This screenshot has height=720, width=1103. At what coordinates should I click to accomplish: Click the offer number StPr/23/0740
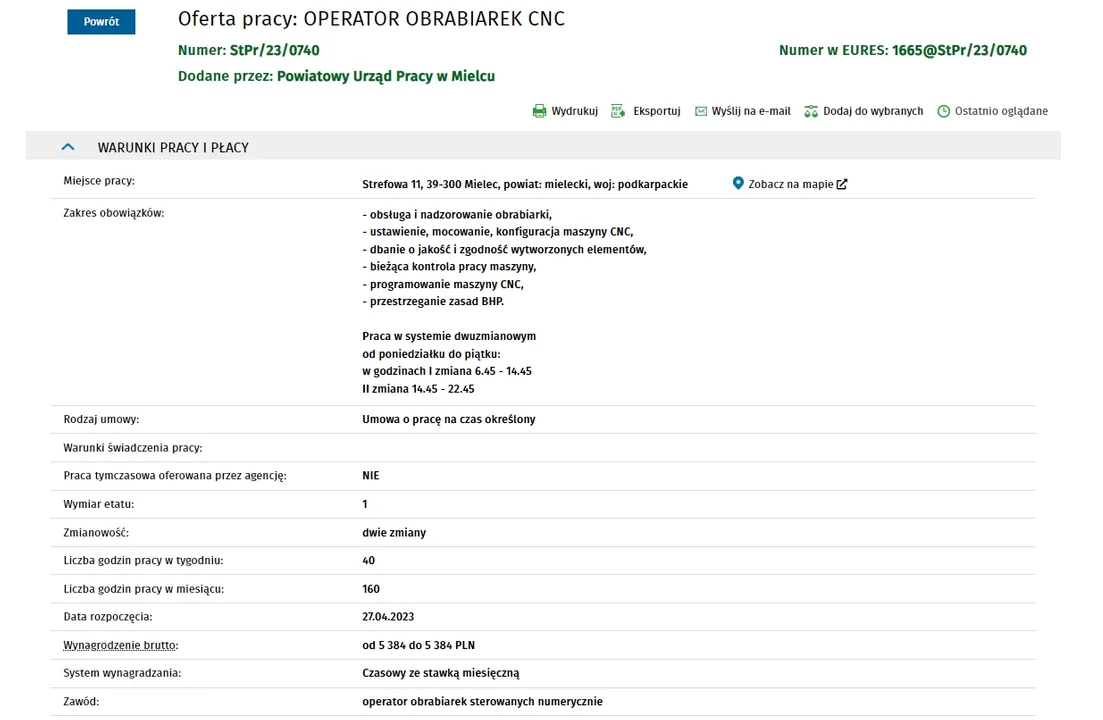pos(275,50)
